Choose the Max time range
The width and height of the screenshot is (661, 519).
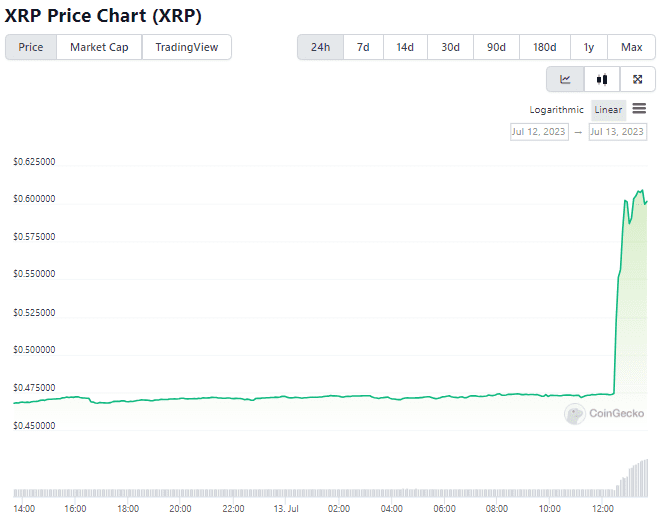pyautogui.click(x=631, y=47)
